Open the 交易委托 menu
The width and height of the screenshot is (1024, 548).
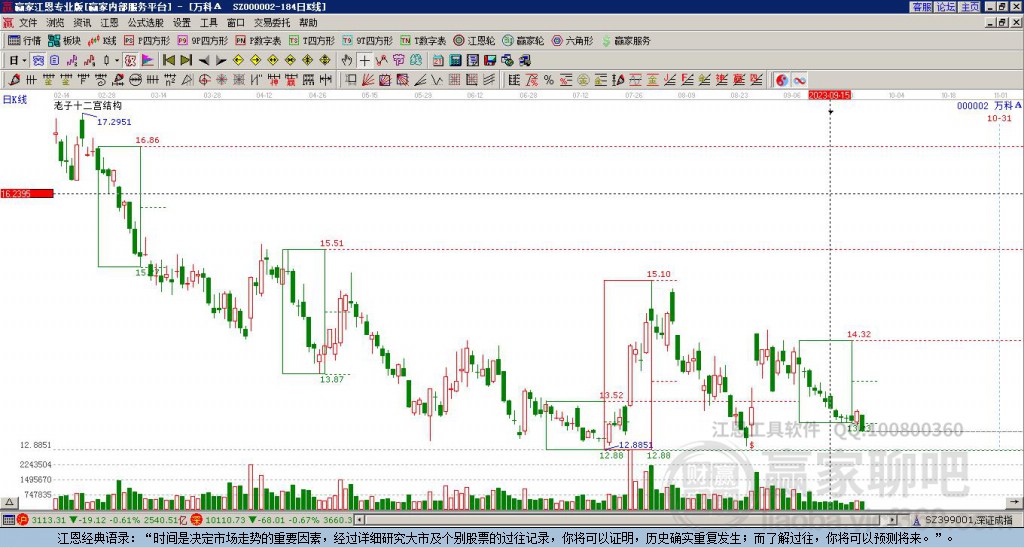[272, 23]
